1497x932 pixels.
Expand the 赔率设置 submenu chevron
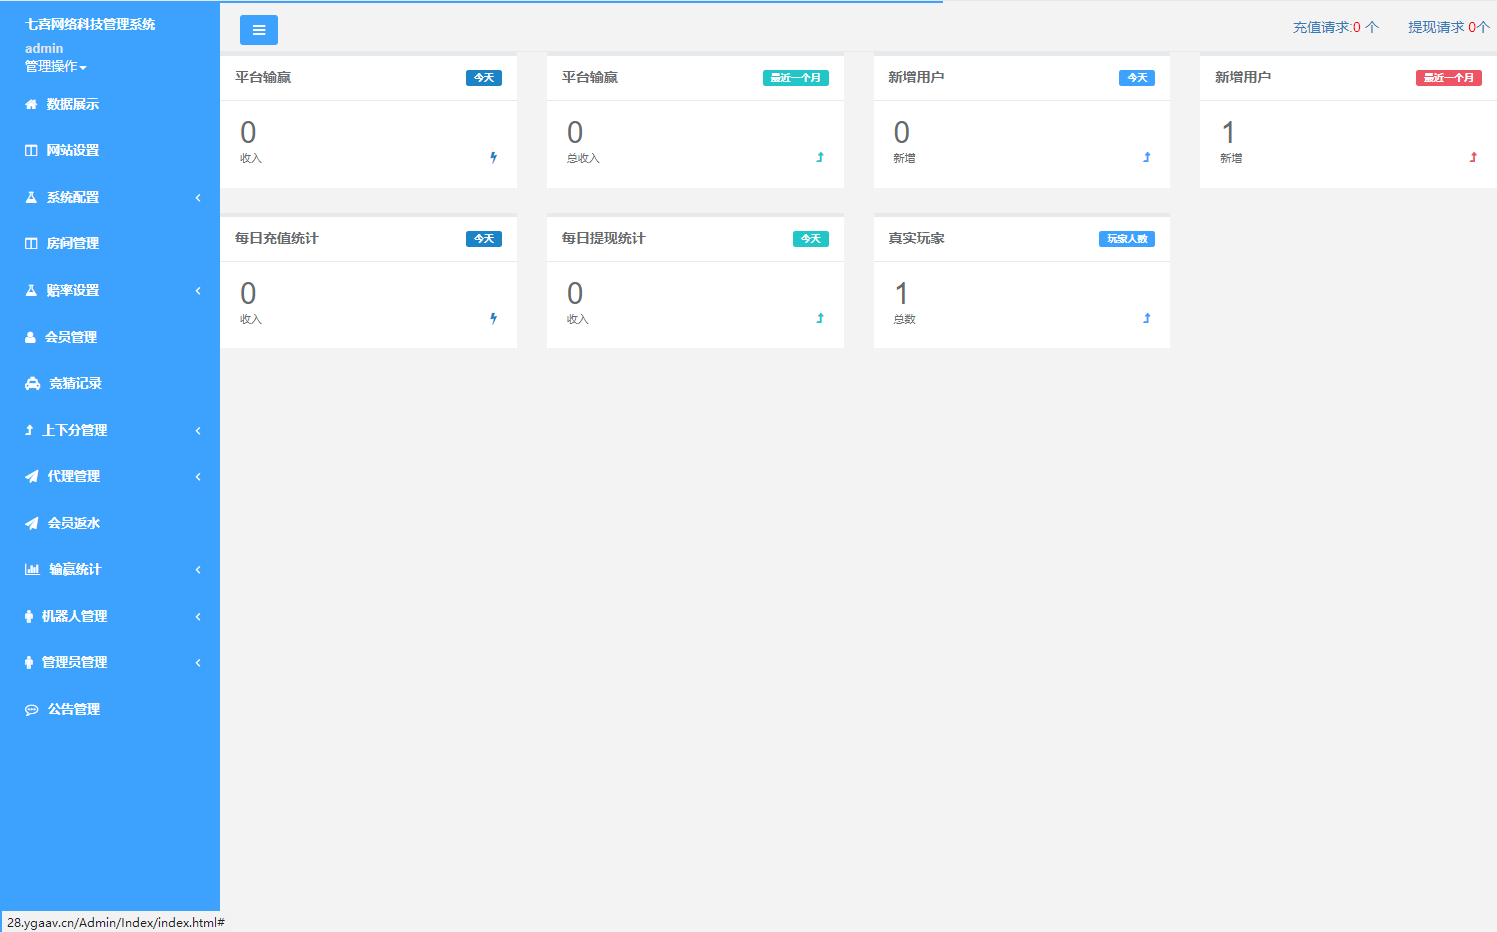coord(198,291)
